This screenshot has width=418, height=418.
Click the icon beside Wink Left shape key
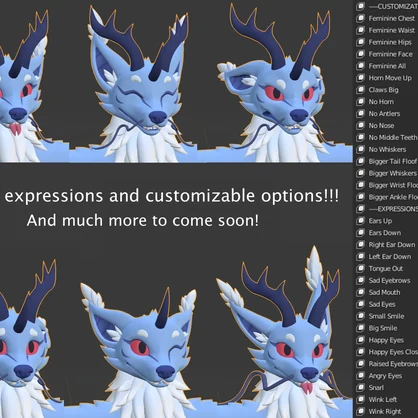[360, 400]
